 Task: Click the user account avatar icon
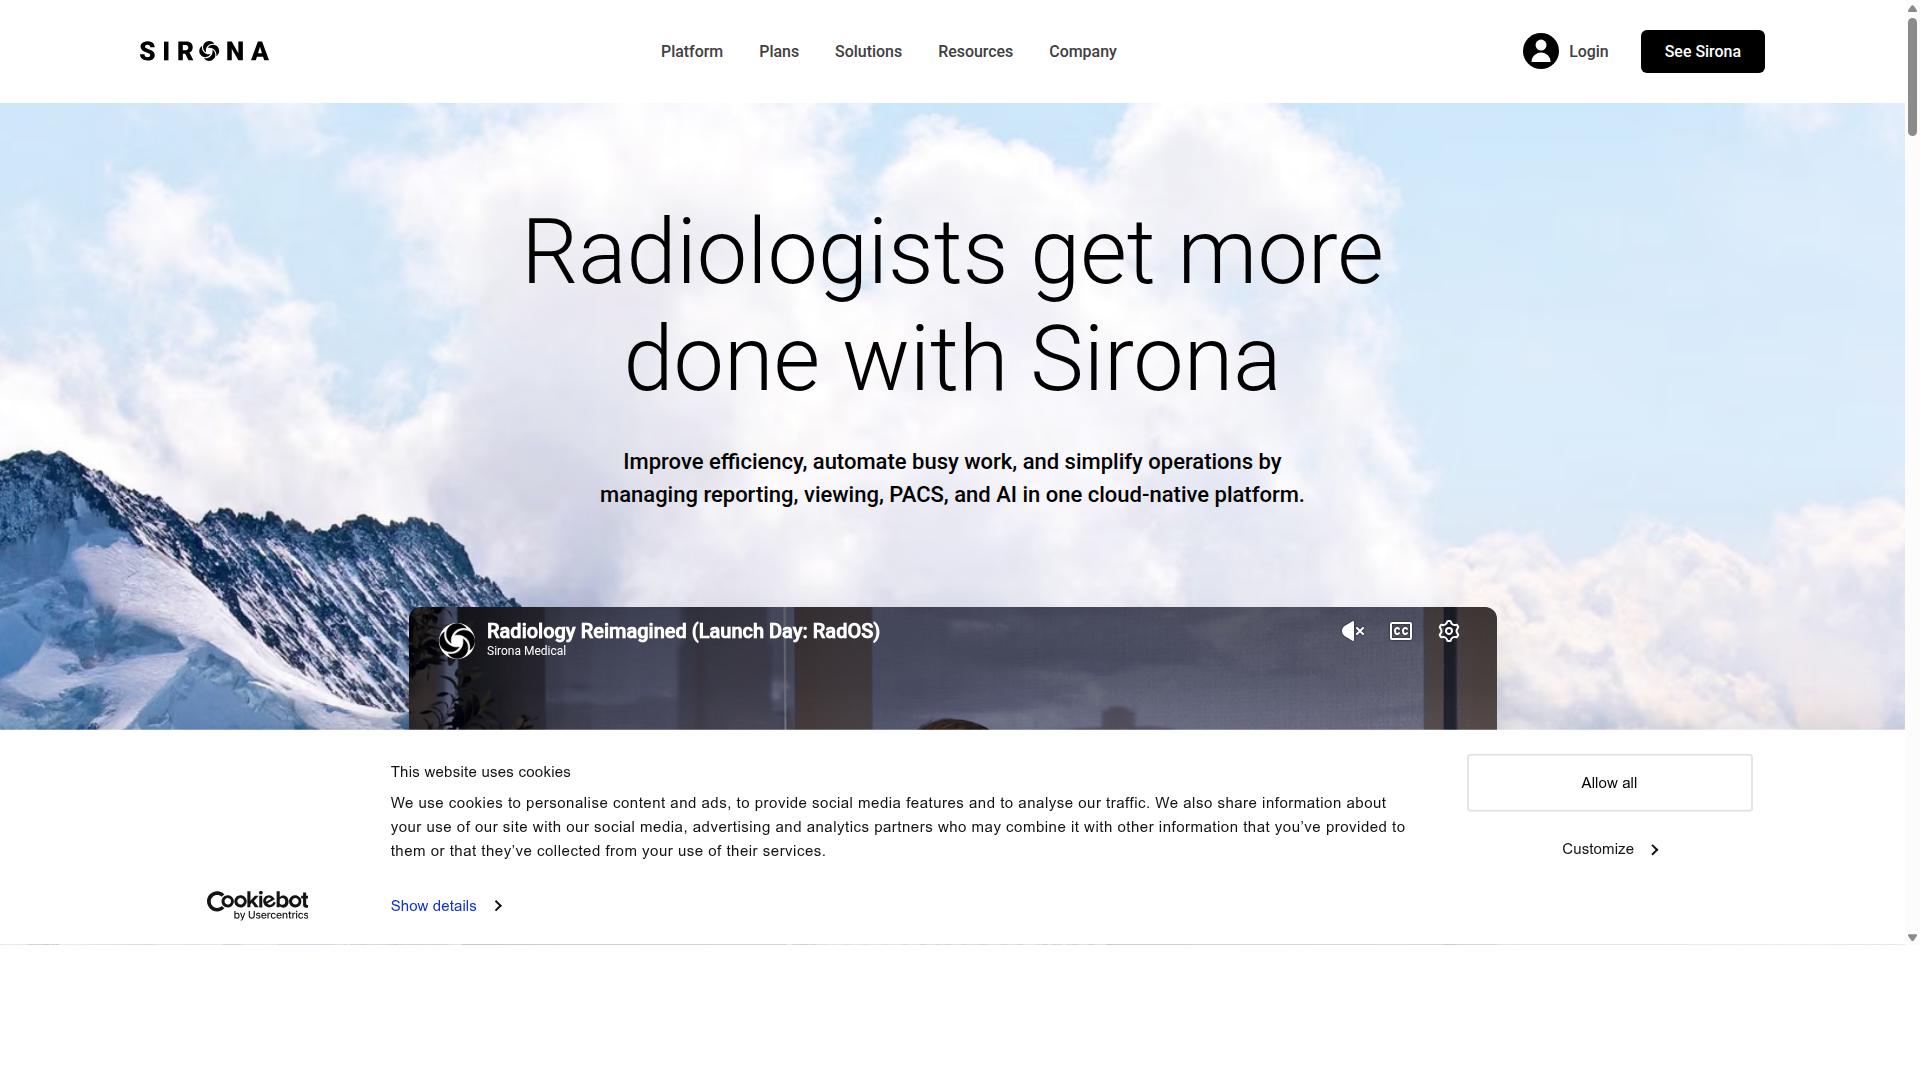click(1541, 51)
